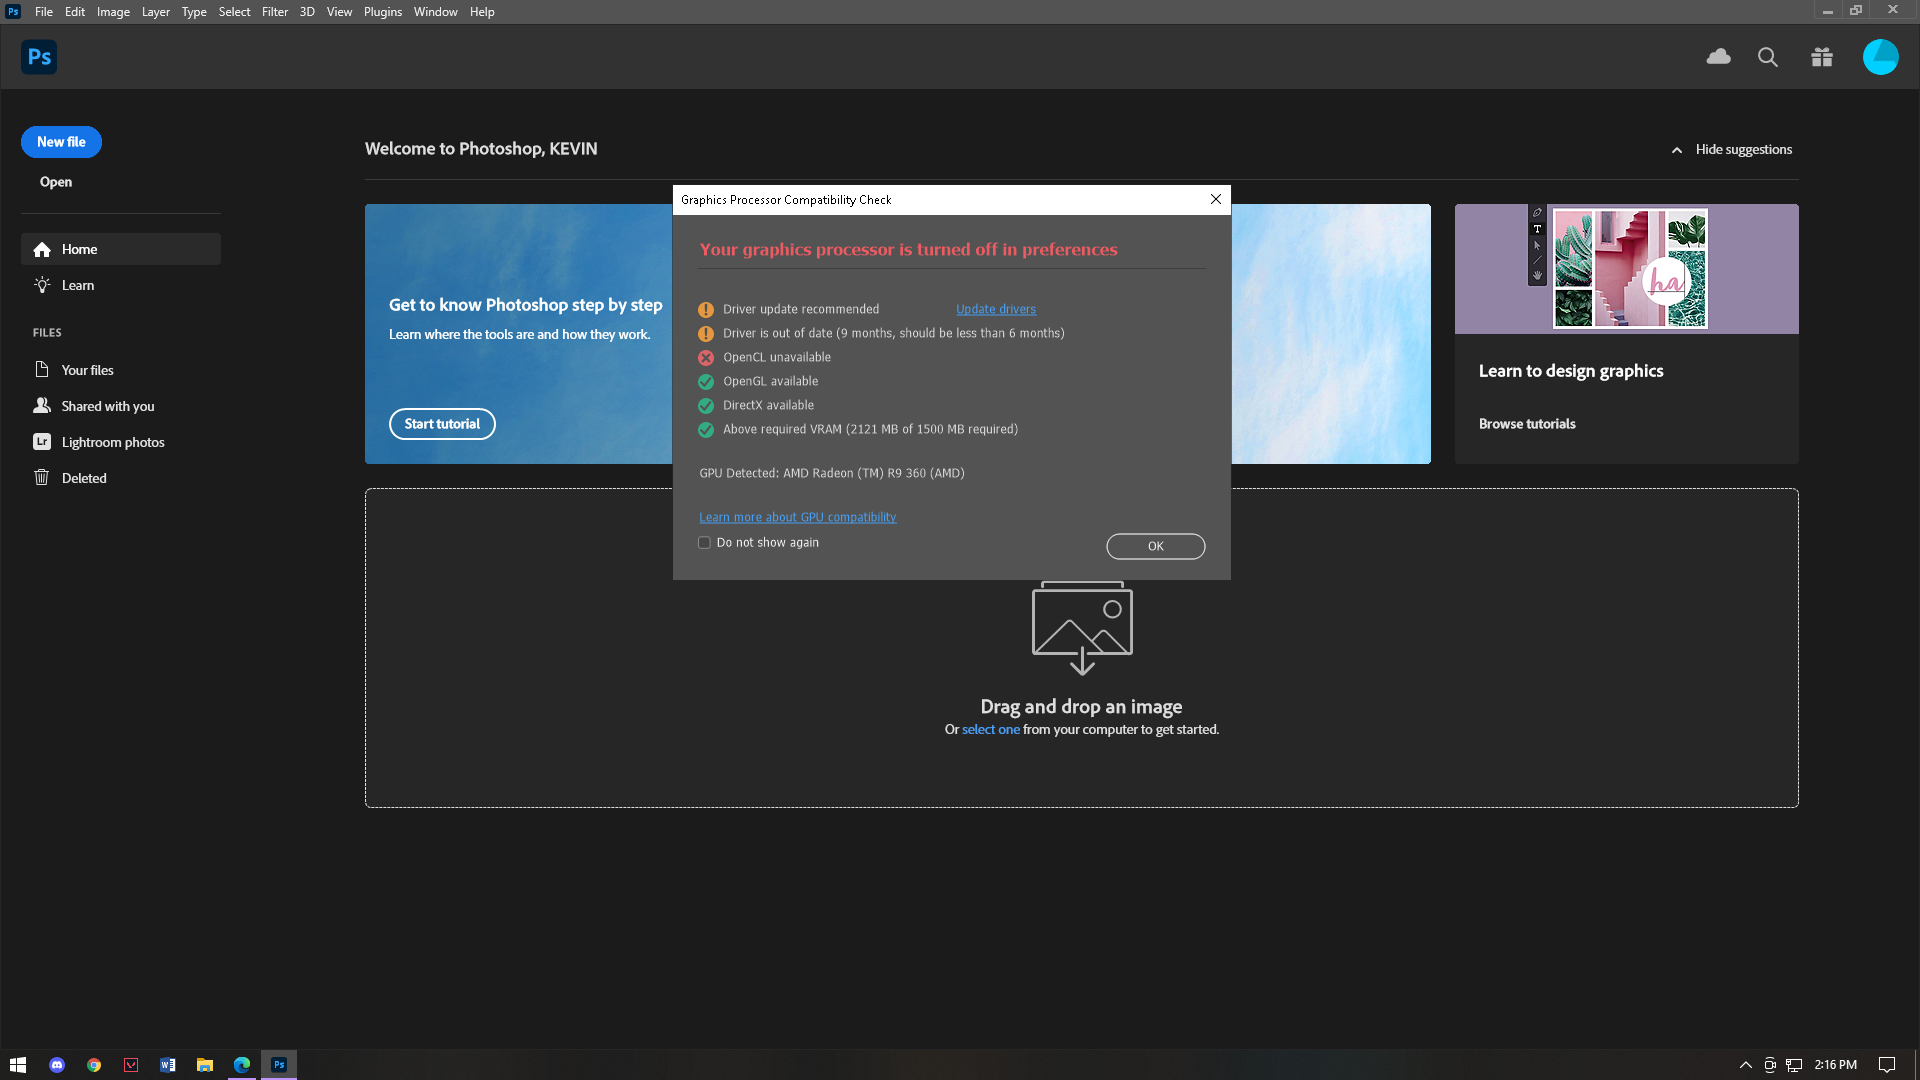
Task: Click the Photoshop PS icon in taskbar
Action: tap(278, 1064)
